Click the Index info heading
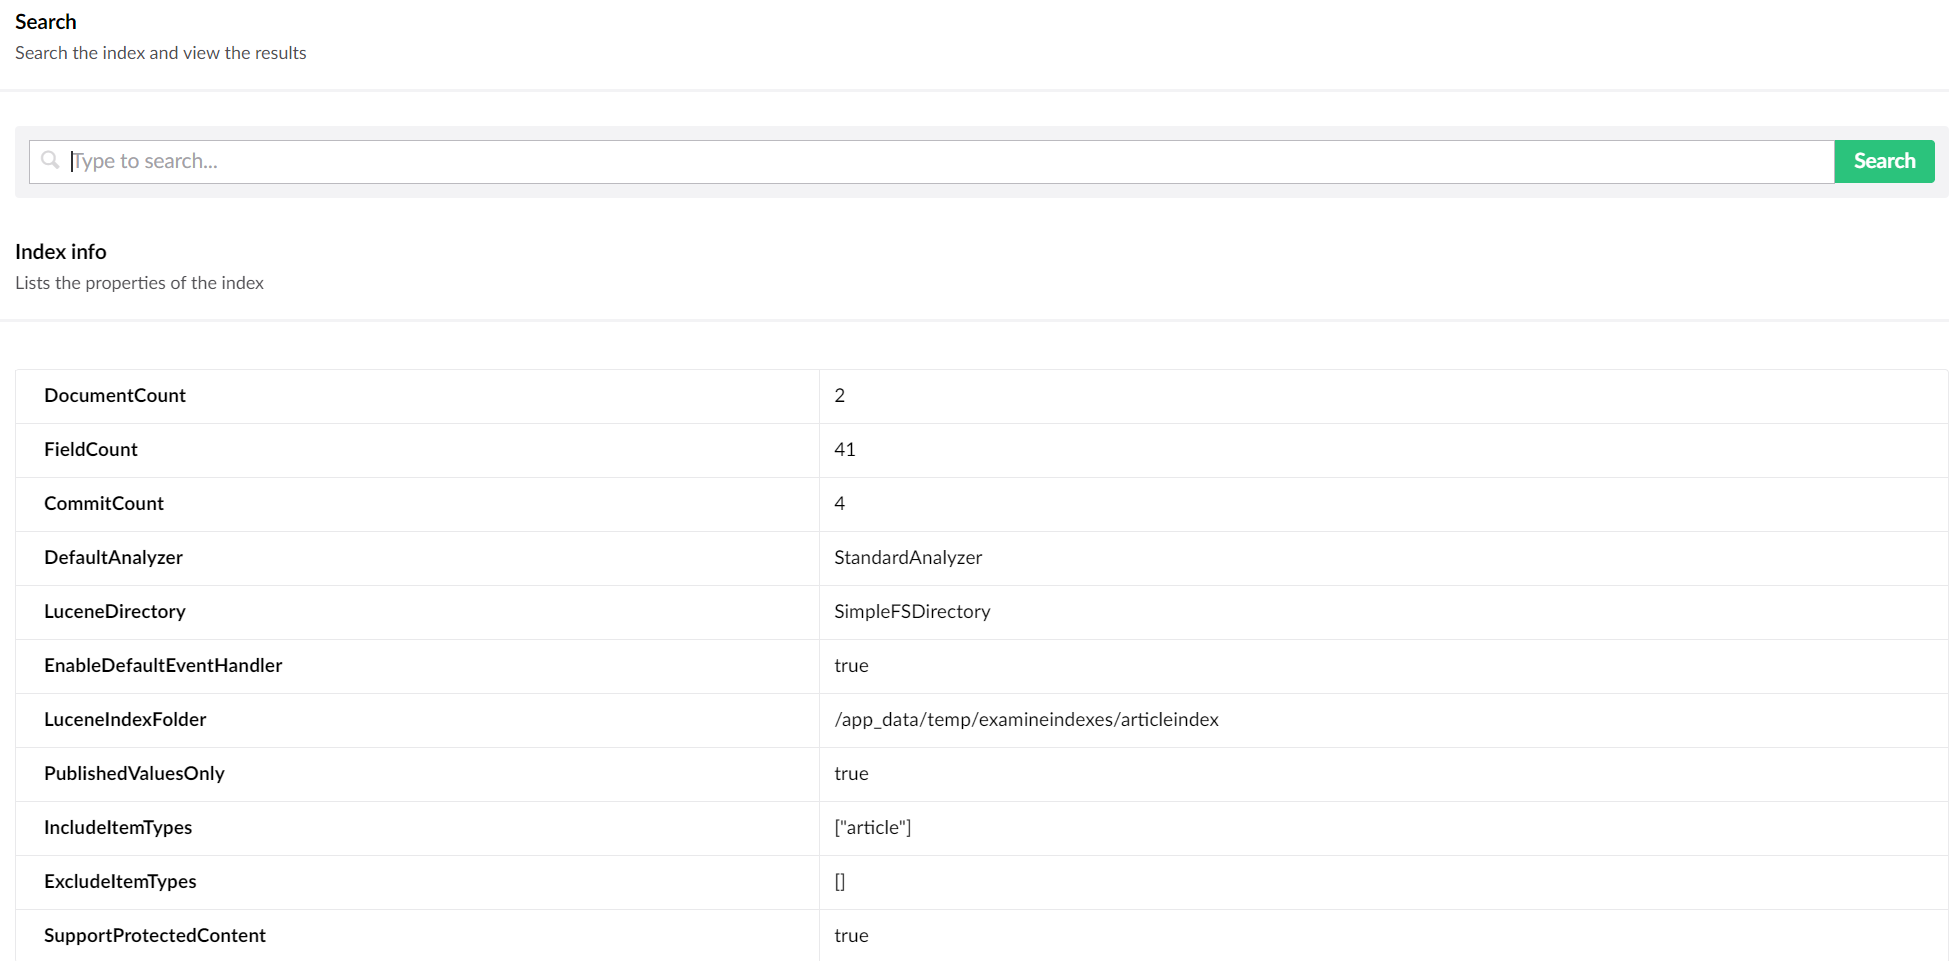Image resolution: width=1949 pixels, height=961 pixels. [61, 251]
